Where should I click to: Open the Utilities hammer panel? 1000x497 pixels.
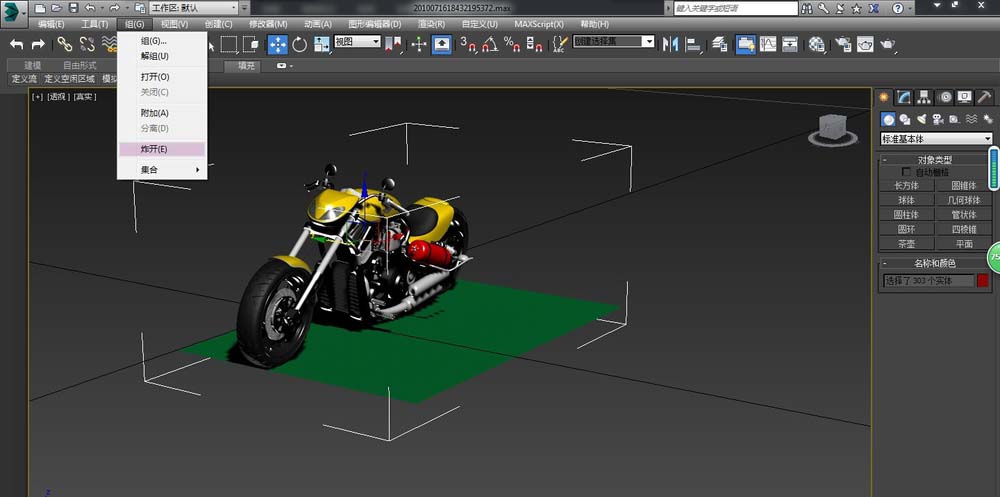tap(985, 97)
